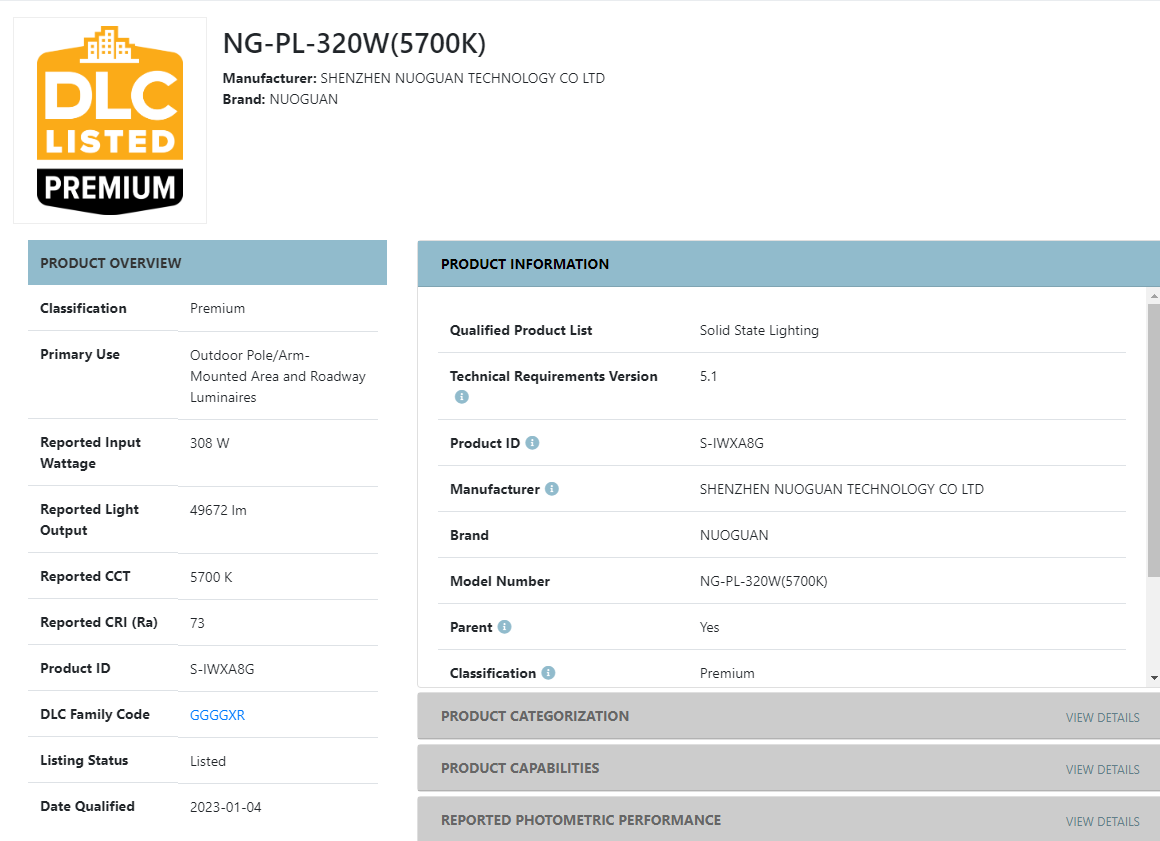The height and width of the screenshot is (841, 1160).
Task: Click the info icon beside Classification
Action: click(548, 673)
